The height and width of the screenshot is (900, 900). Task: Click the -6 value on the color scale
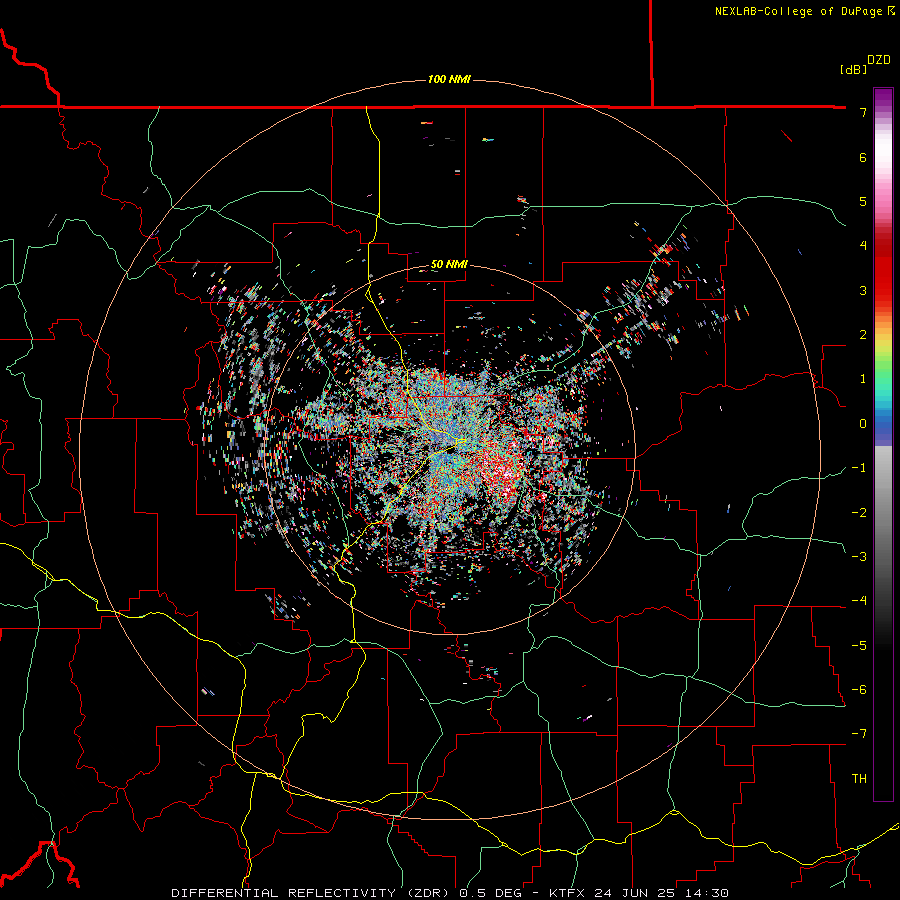point(859,689)
